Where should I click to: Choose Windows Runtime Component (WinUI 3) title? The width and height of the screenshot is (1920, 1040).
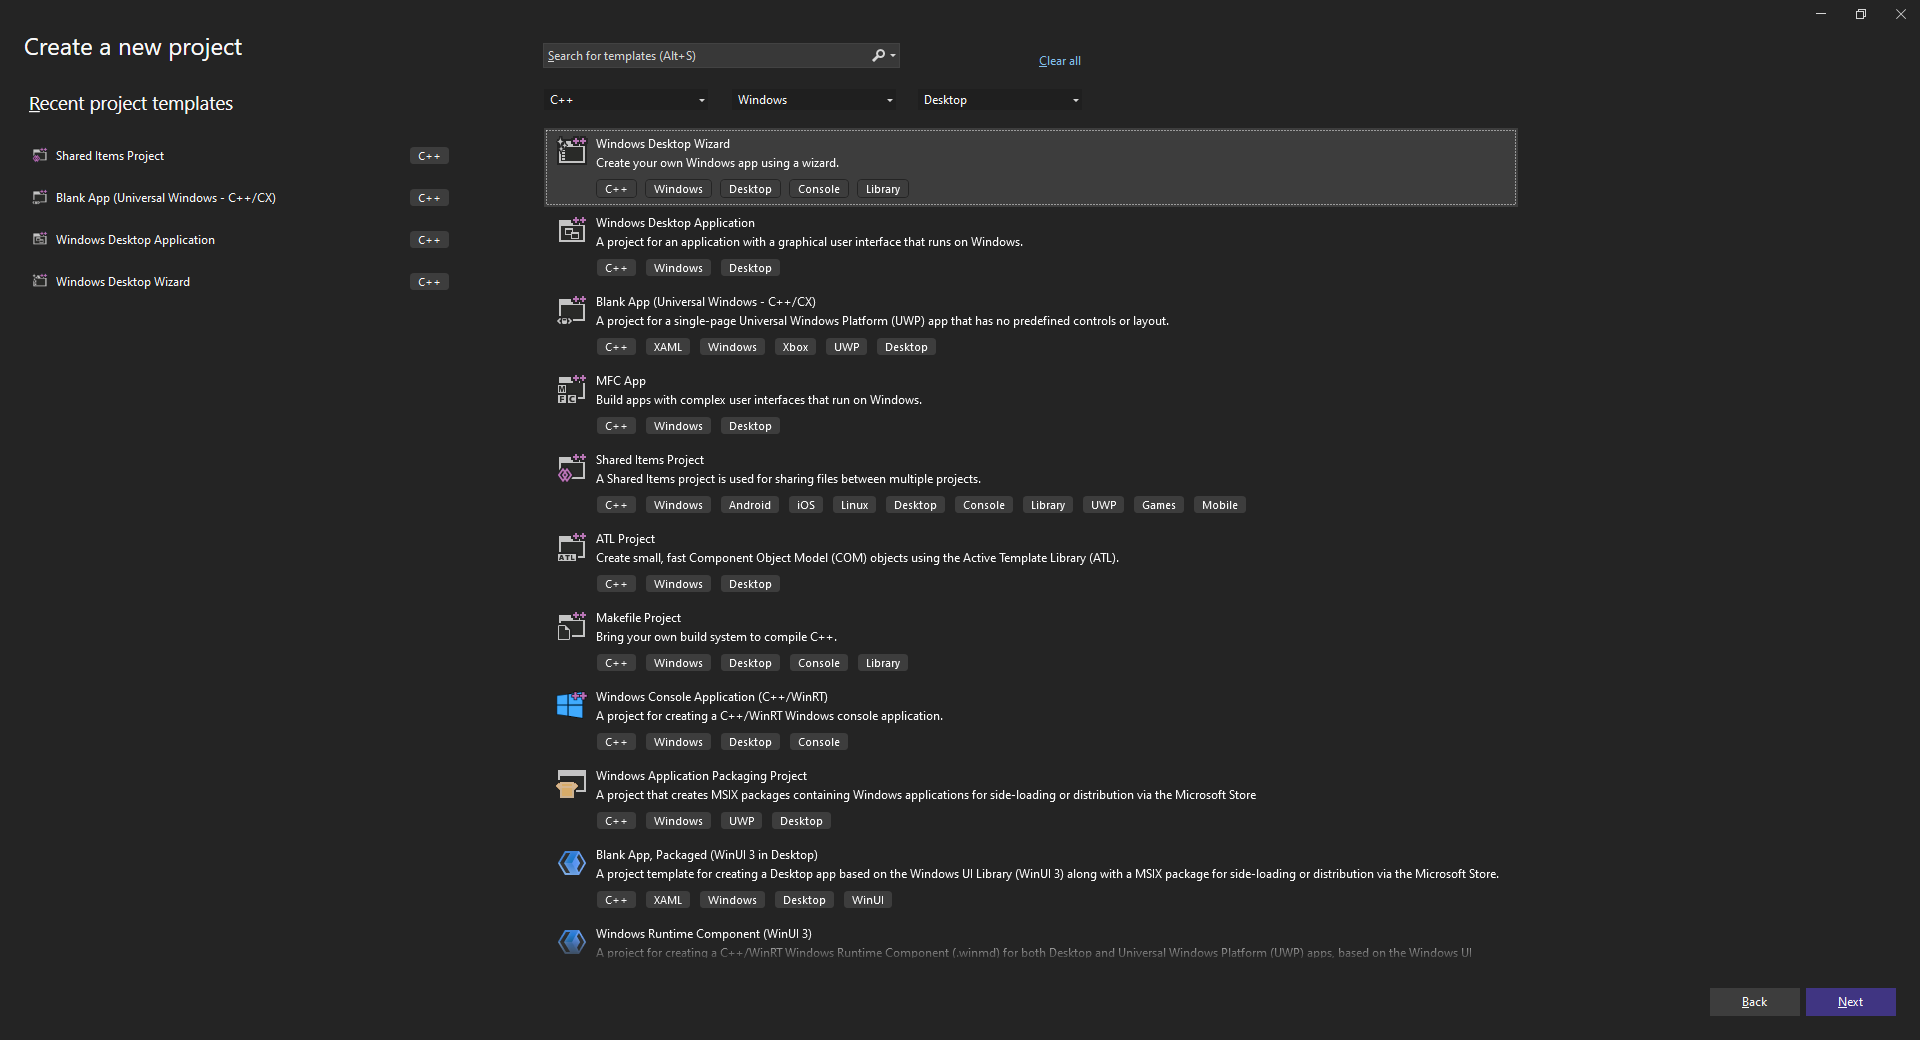(x=704, y=934)
